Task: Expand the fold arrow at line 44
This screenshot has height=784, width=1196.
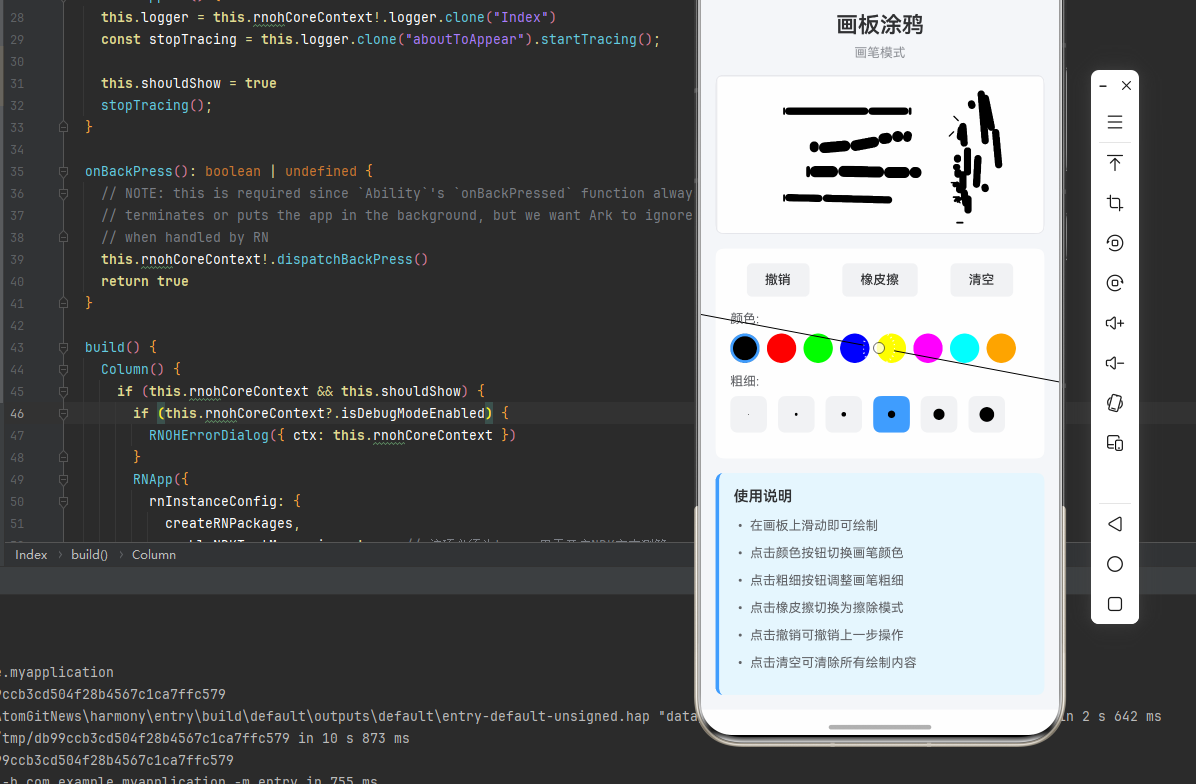Action: [63, 369]
